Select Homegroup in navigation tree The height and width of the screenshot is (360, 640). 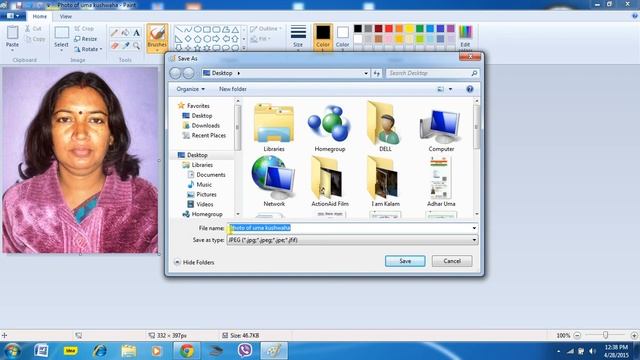click(202, 214)
